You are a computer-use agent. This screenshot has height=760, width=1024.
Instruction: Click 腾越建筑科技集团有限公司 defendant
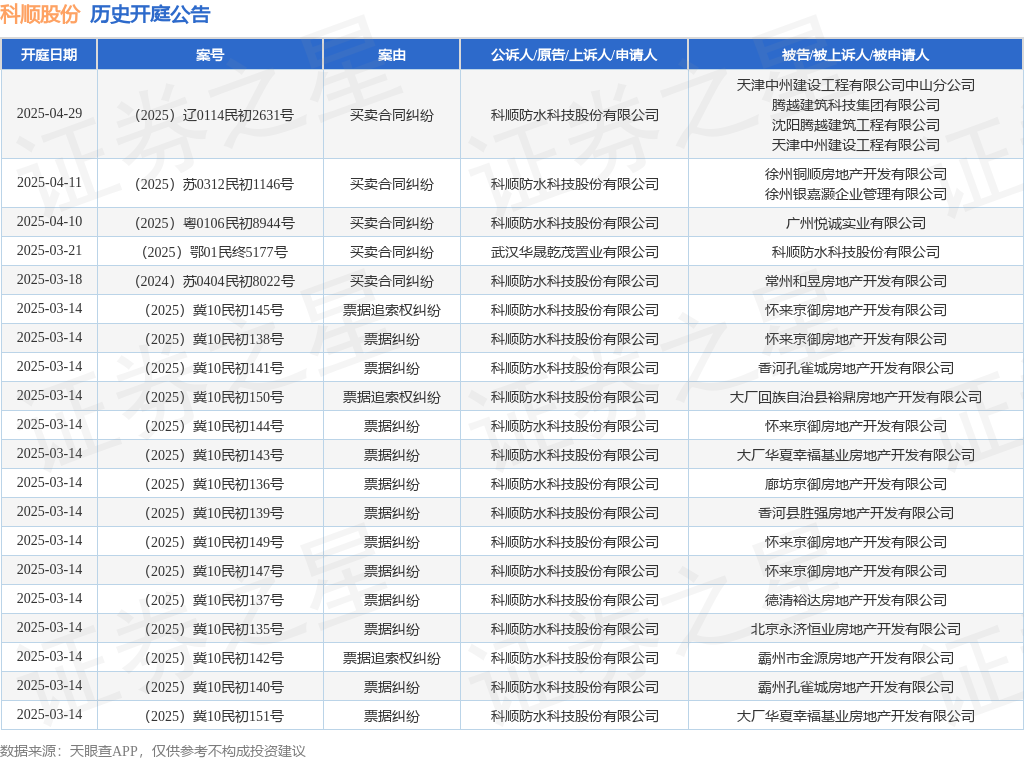coord(856,105)
